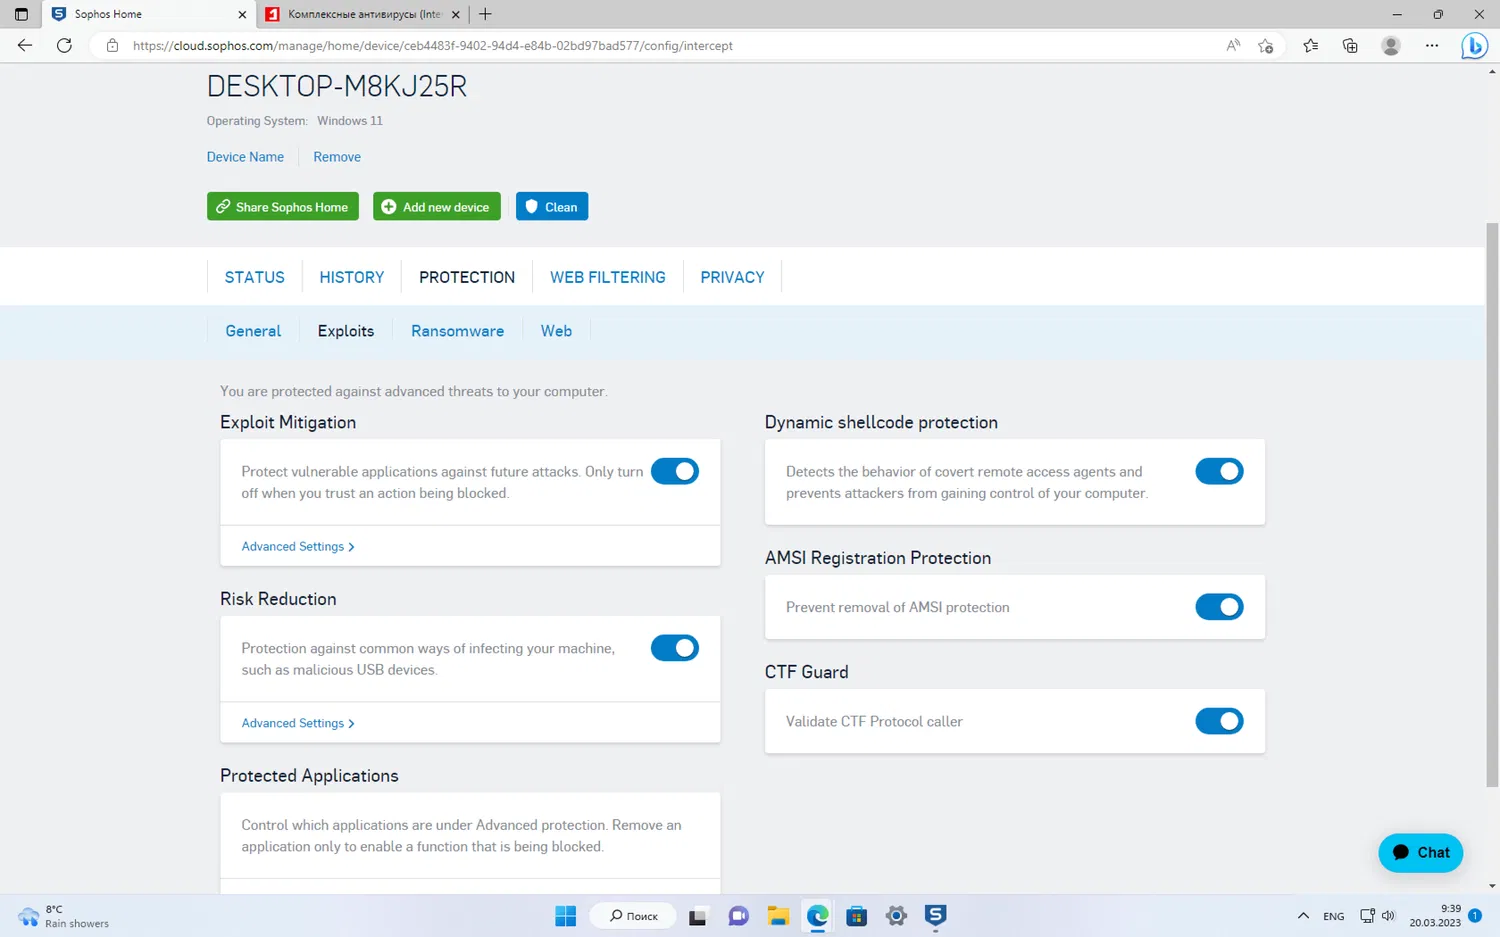The width and height of the screenshot is (1500, 937).
Task: Open the browser Favorites list
Action: point(1311,45)
